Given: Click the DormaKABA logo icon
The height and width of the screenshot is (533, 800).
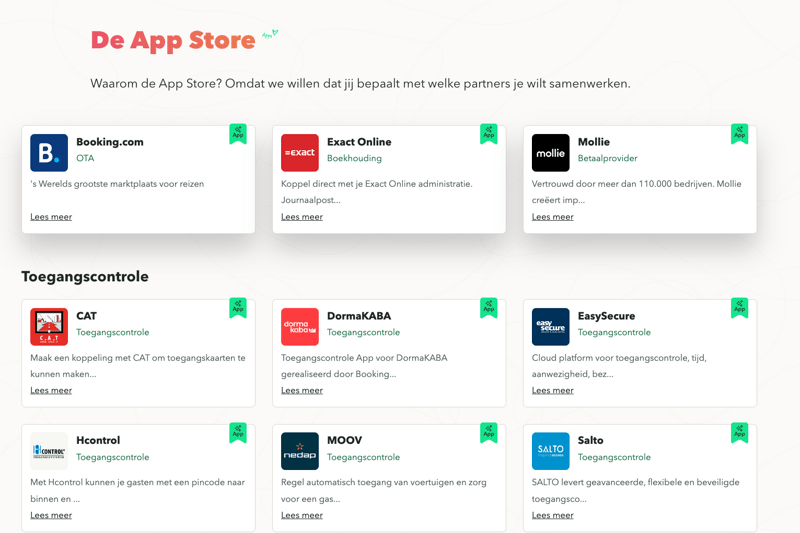Looking at the screenshot, I should point(299,326).
